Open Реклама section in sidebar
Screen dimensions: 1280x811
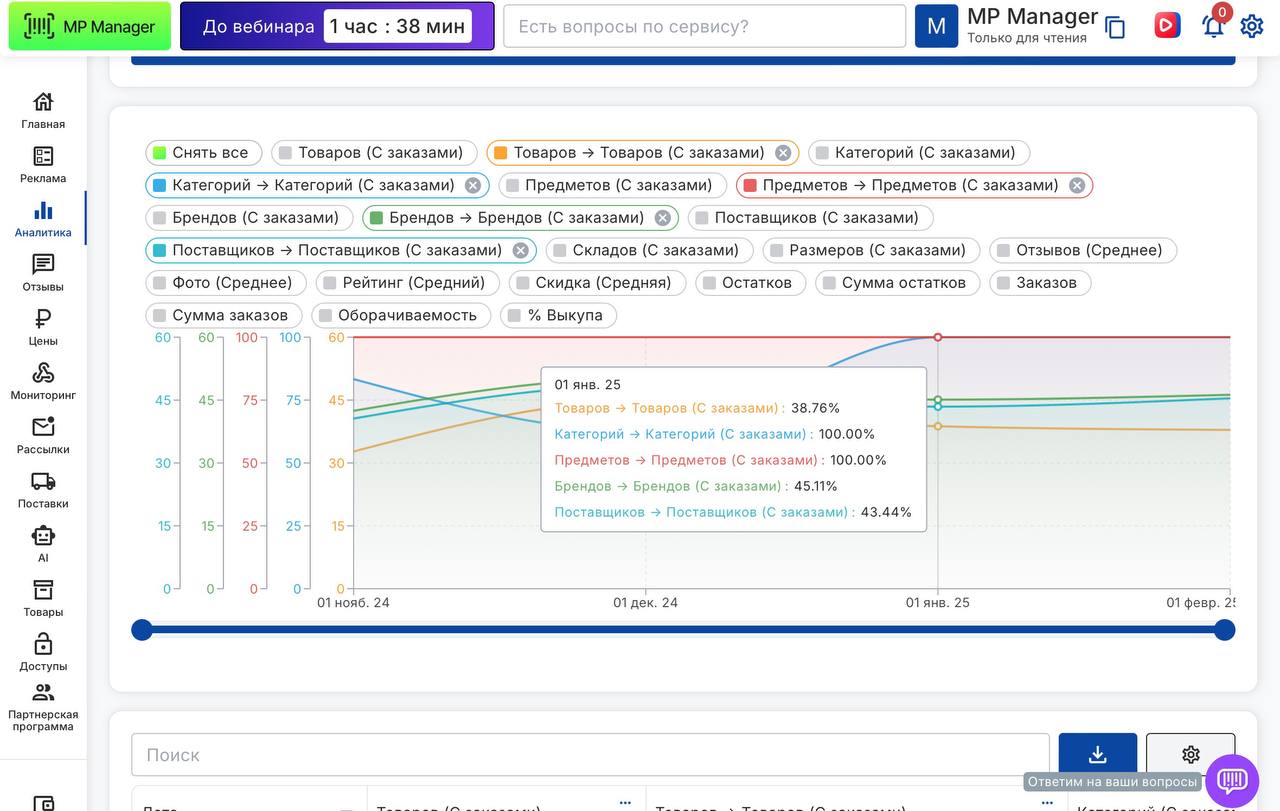[43, 164]
